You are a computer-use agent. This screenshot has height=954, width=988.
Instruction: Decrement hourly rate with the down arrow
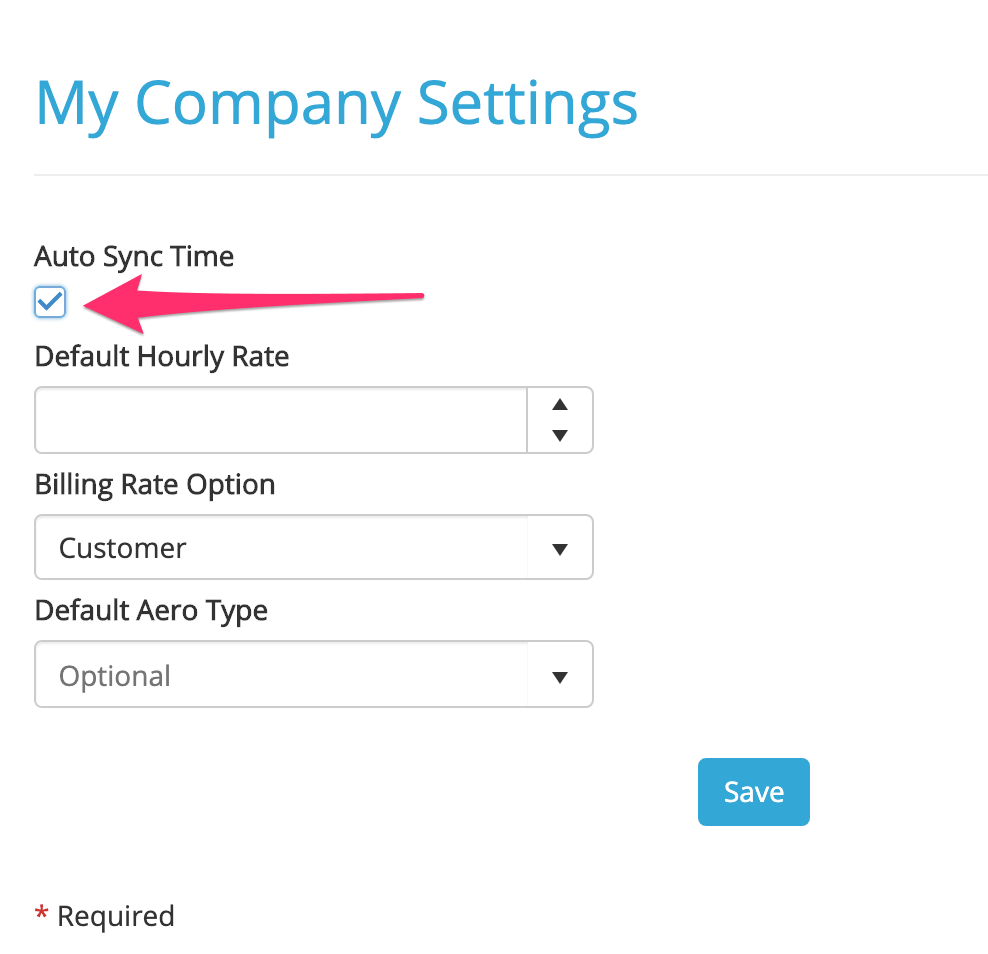[x=559, y=435]
